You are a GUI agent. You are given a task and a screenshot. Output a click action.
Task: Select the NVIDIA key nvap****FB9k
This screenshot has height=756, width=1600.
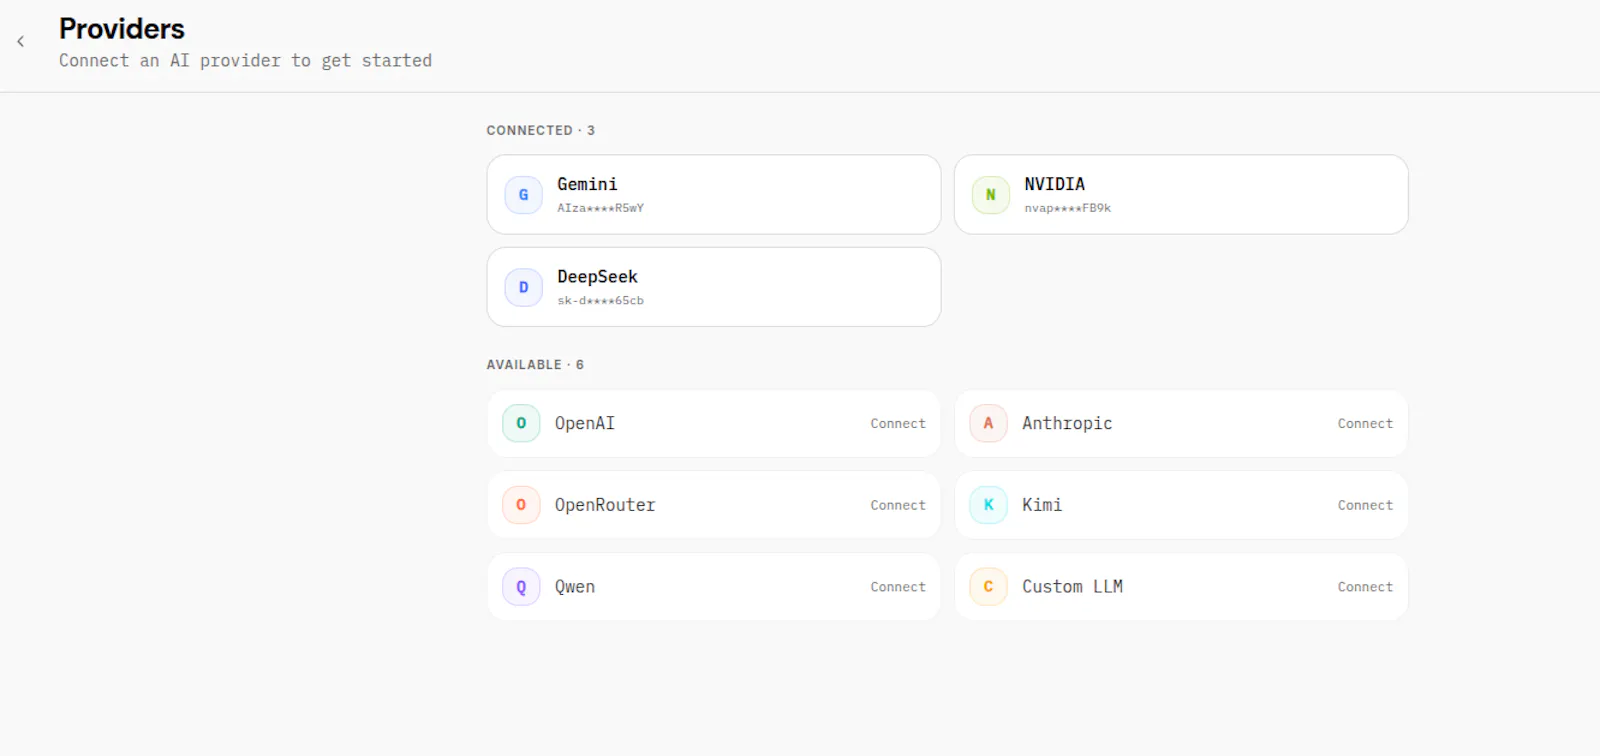tap(1067, 208)
